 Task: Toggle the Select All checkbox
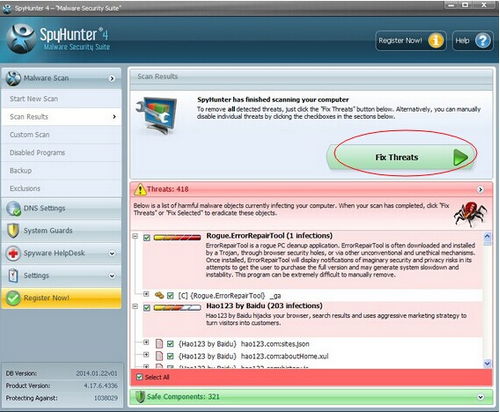(x=140, y=377)
